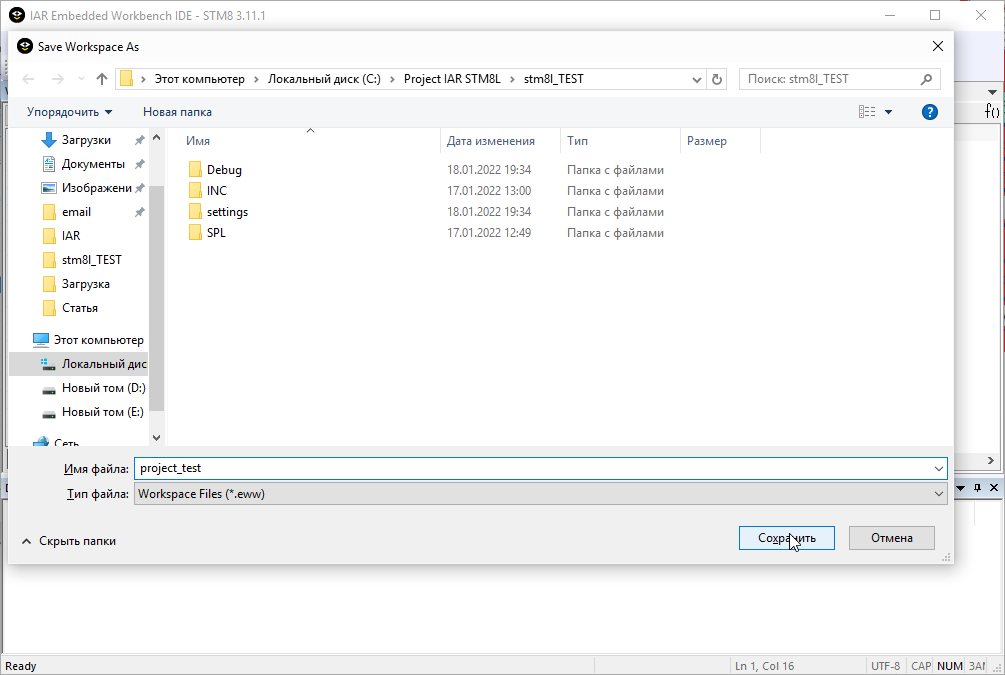
Task: Click the Сохранить button
Action: click(x=786, y=538)
